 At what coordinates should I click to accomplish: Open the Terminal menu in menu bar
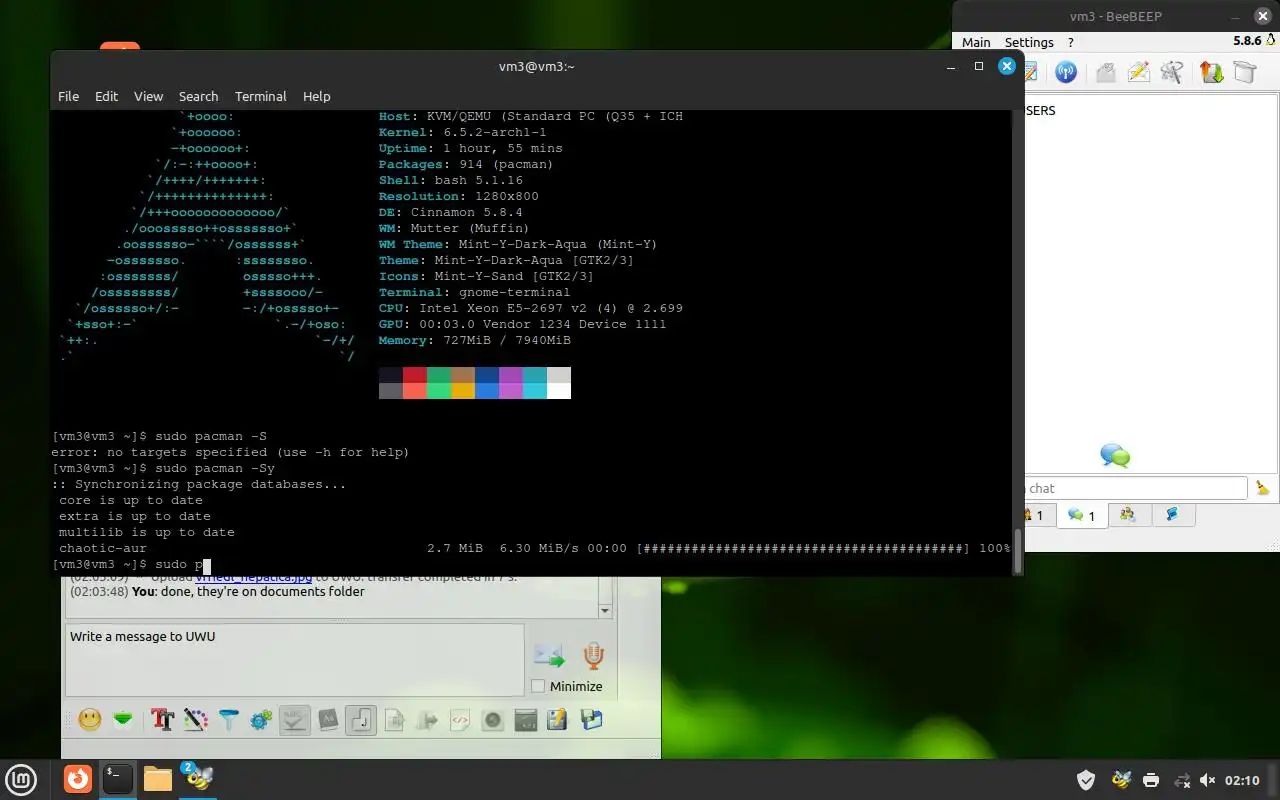tap(260, 96)
